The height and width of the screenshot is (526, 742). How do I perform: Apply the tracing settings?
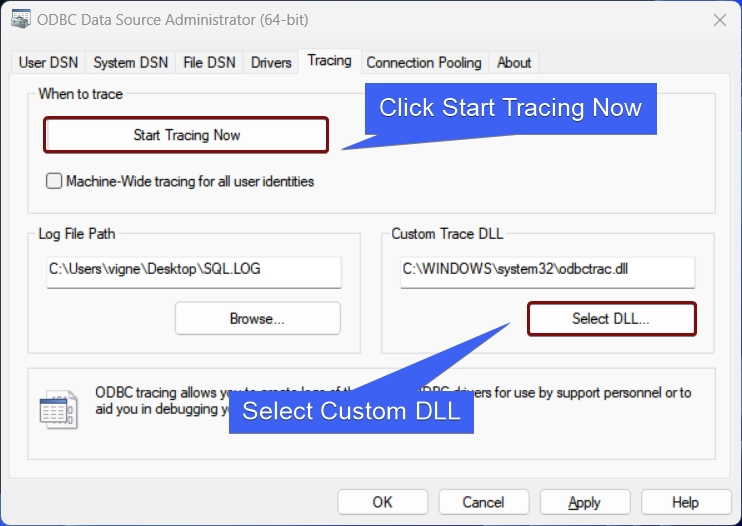[x=585, y=502]
